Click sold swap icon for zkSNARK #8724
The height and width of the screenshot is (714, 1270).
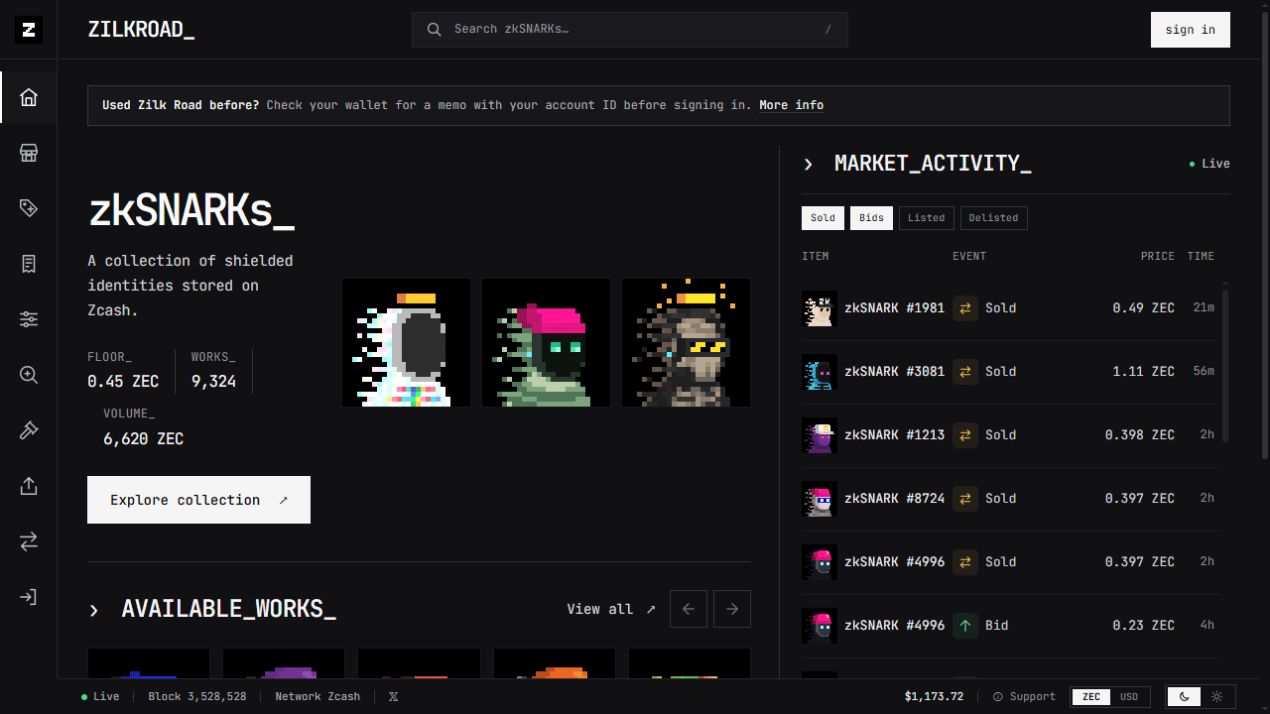(x=965, y=498)
